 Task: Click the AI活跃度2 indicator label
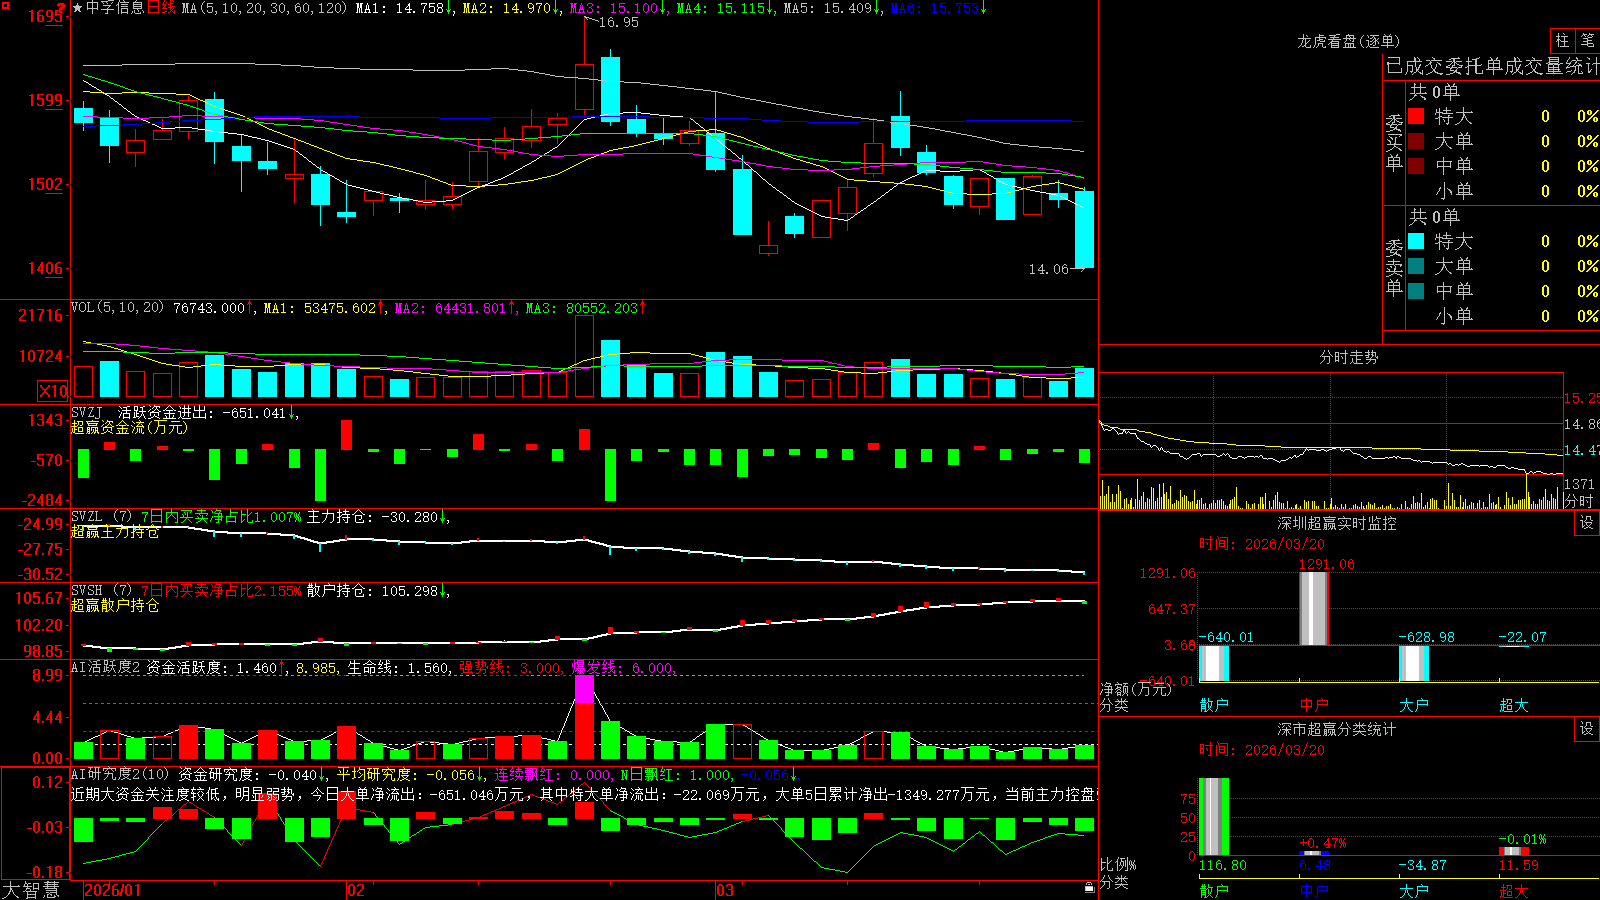pos(105,667)
